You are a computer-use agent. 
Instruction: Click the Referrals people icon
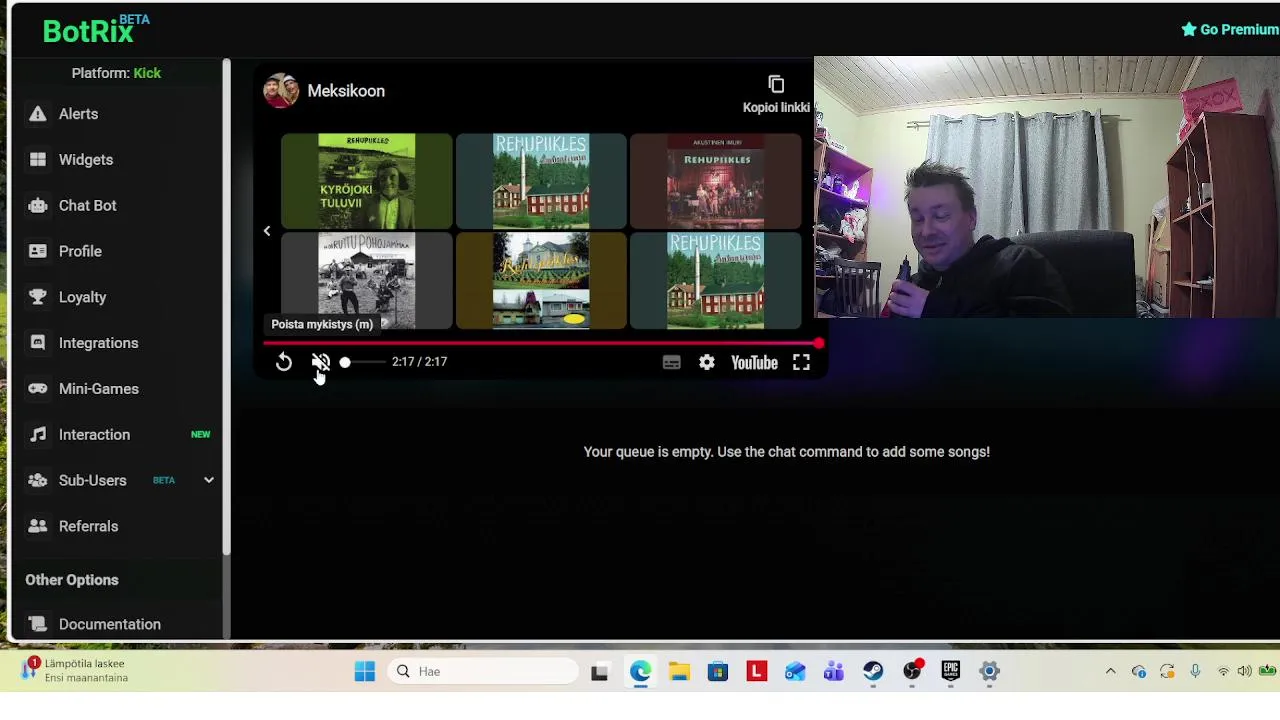[37, 527]
